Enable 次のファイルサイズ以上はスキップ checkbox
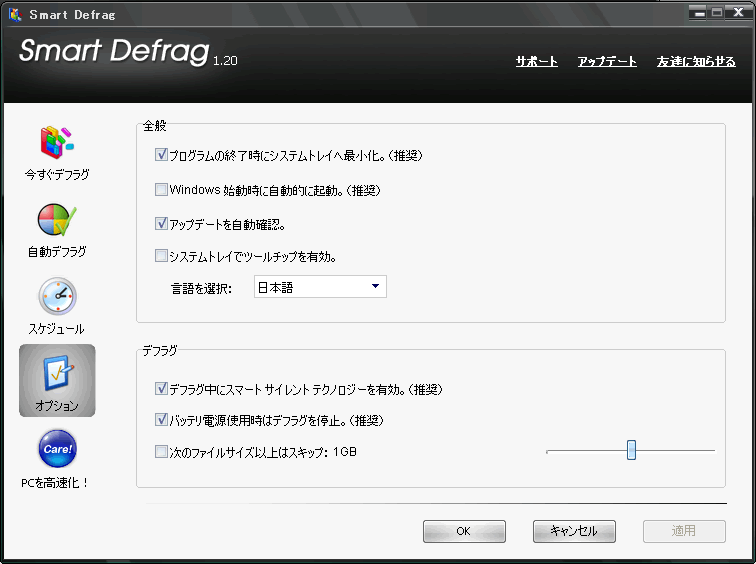Screen dimensions: 756x564 161,452
